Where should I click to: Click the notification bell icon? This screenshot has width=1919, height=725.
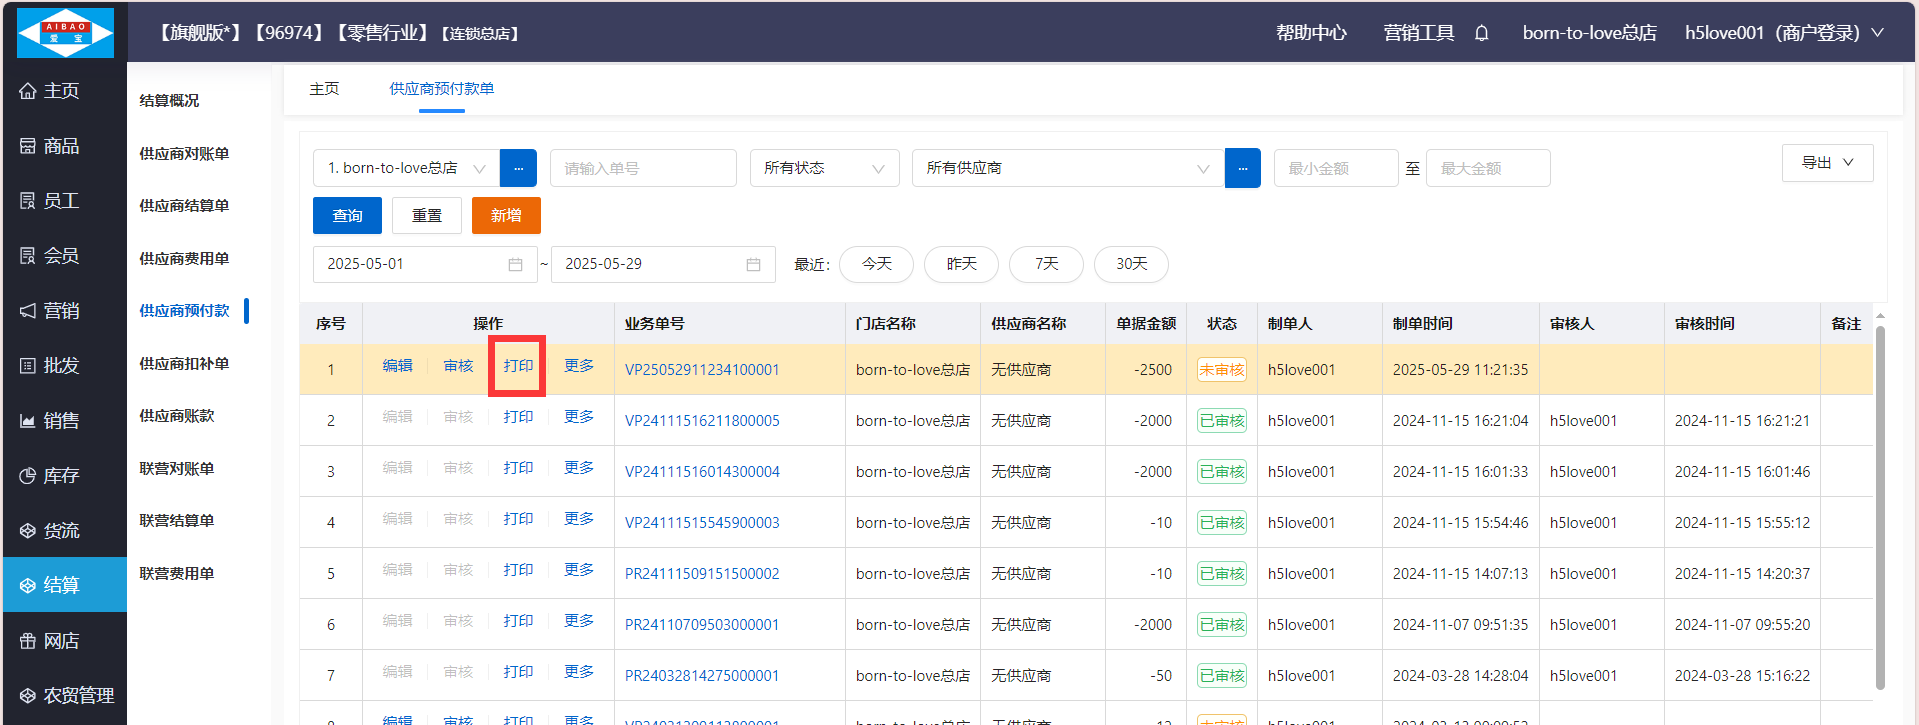pos(1481,33)
